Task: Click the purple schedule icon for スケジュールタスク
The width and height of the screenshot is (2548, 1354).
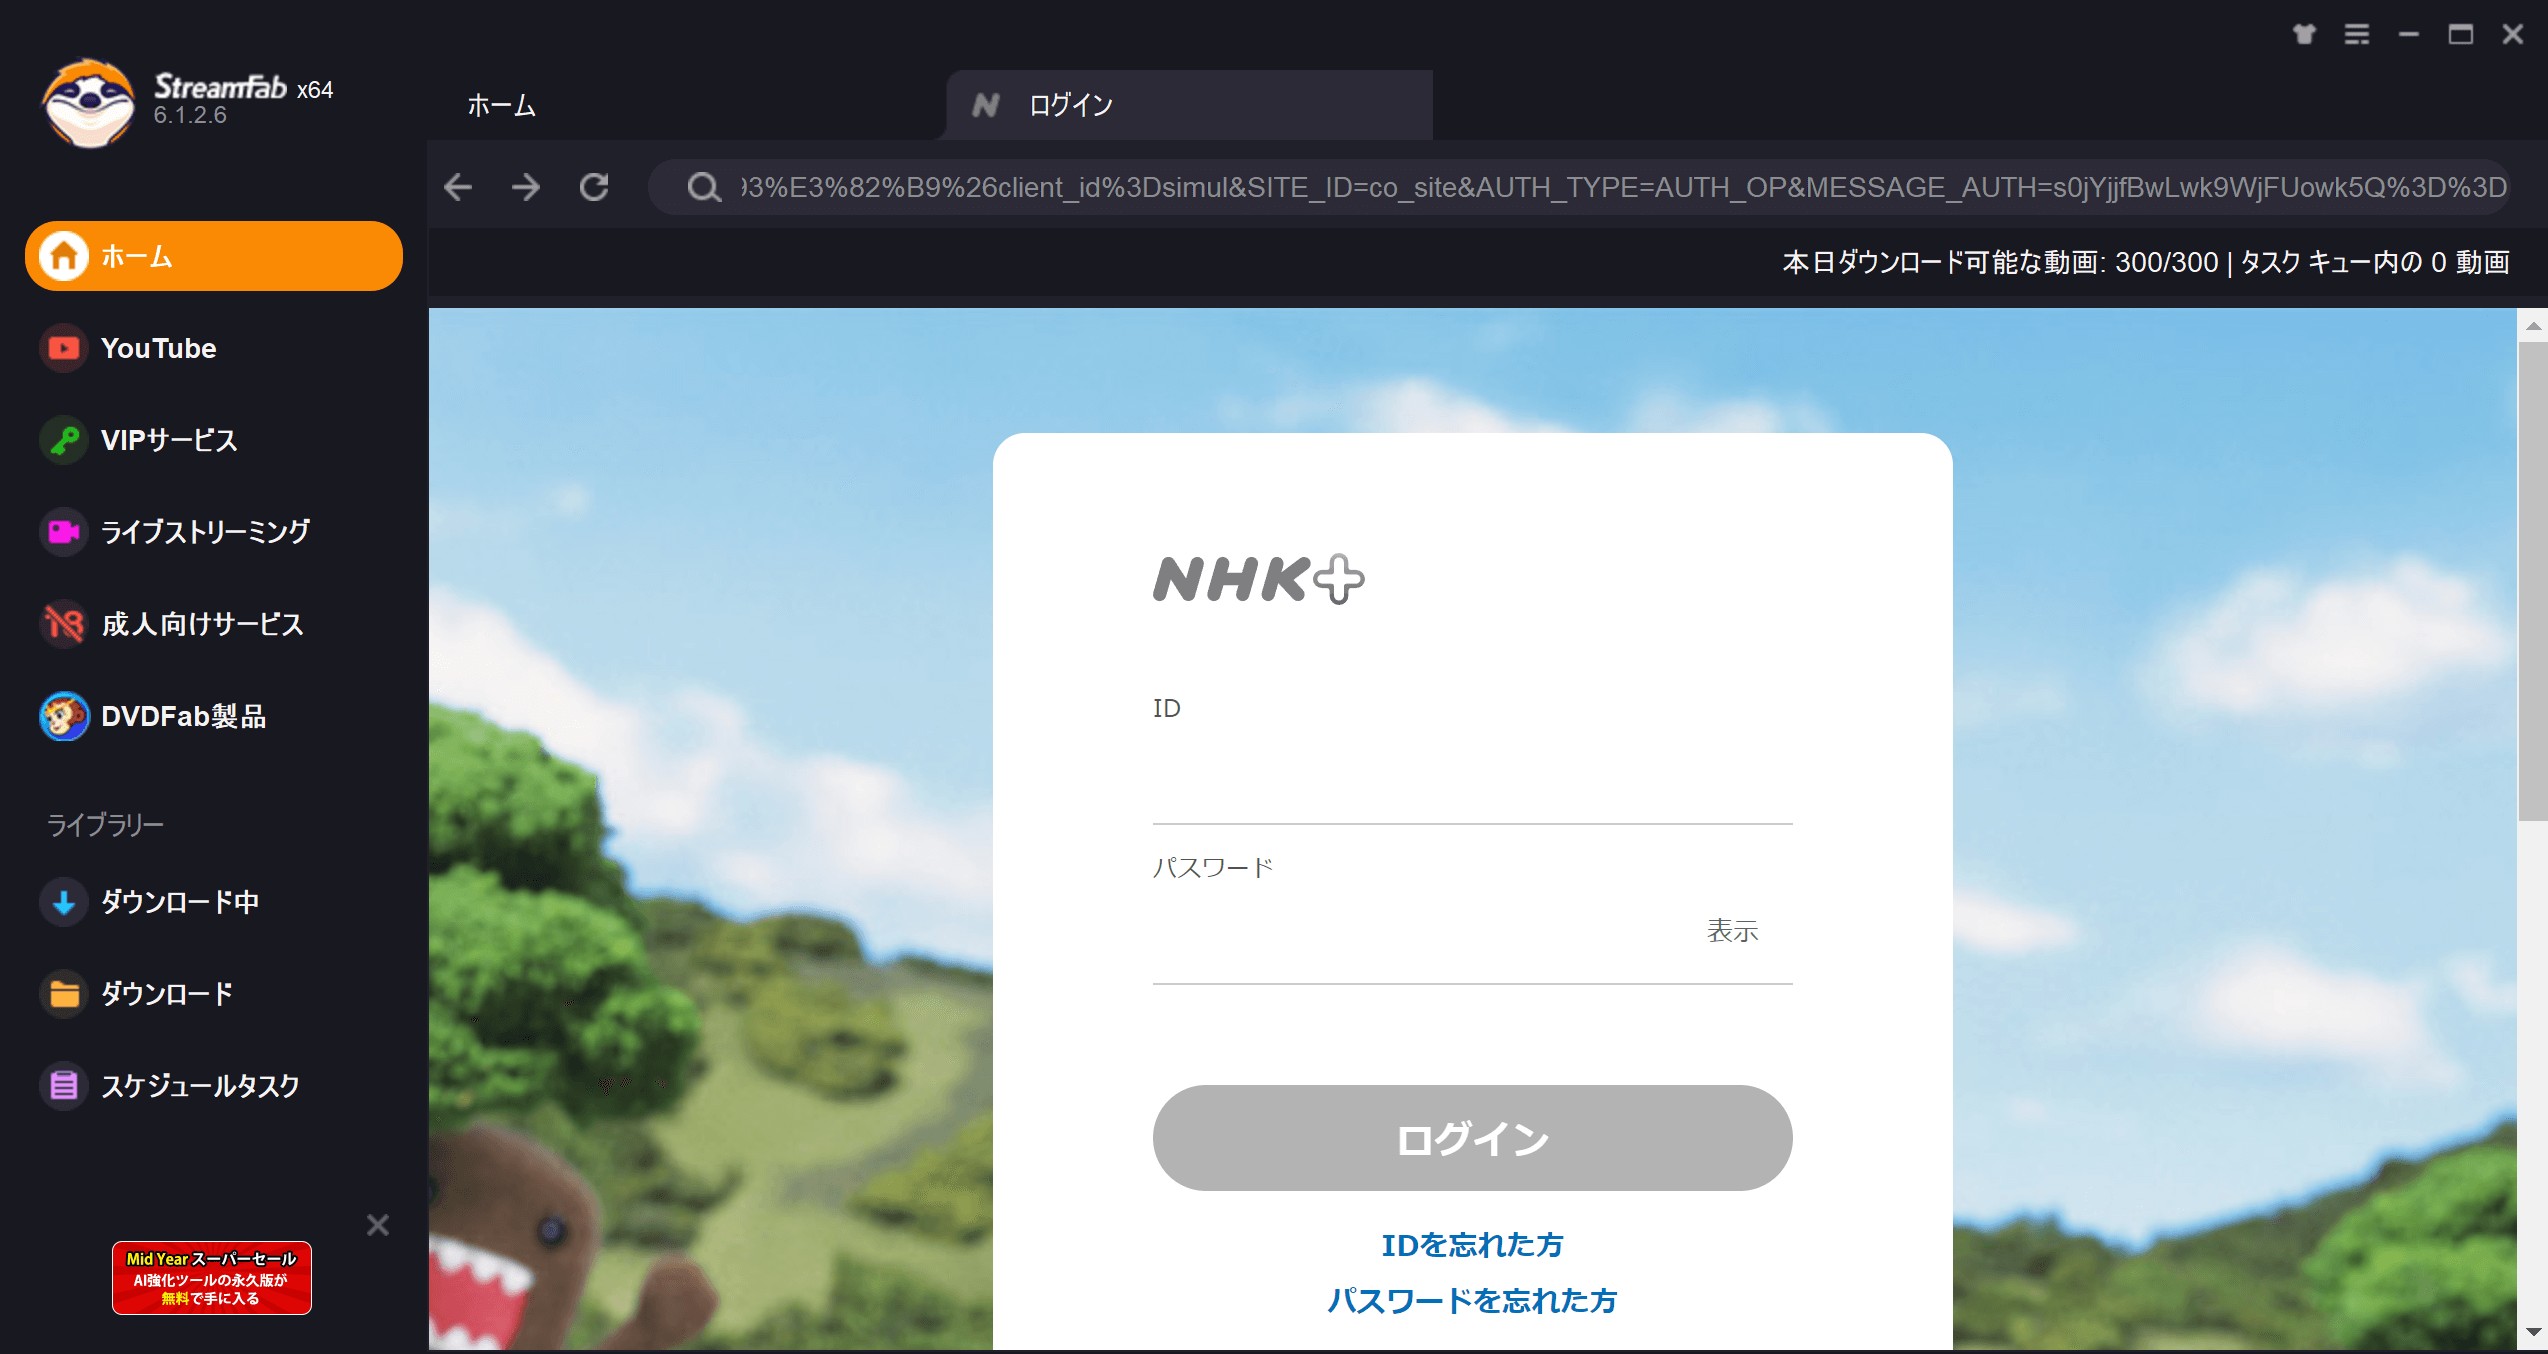Action: click(x=64, y=1086)
